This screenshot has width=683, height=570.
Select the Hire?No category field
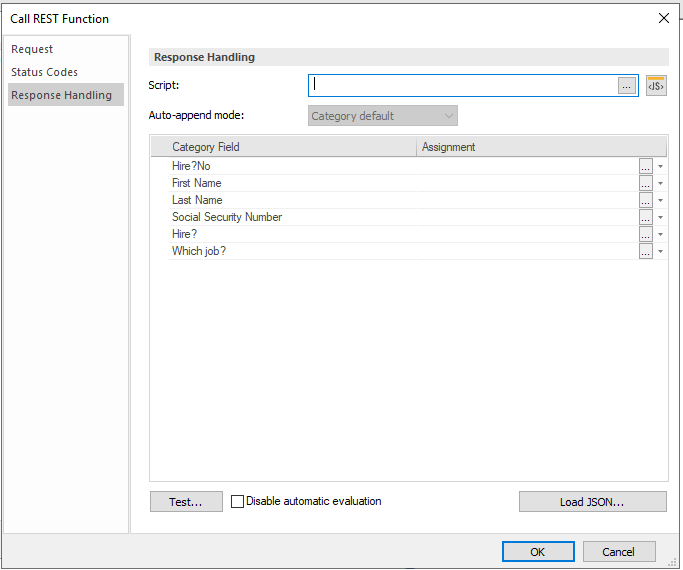coord(191,166)
